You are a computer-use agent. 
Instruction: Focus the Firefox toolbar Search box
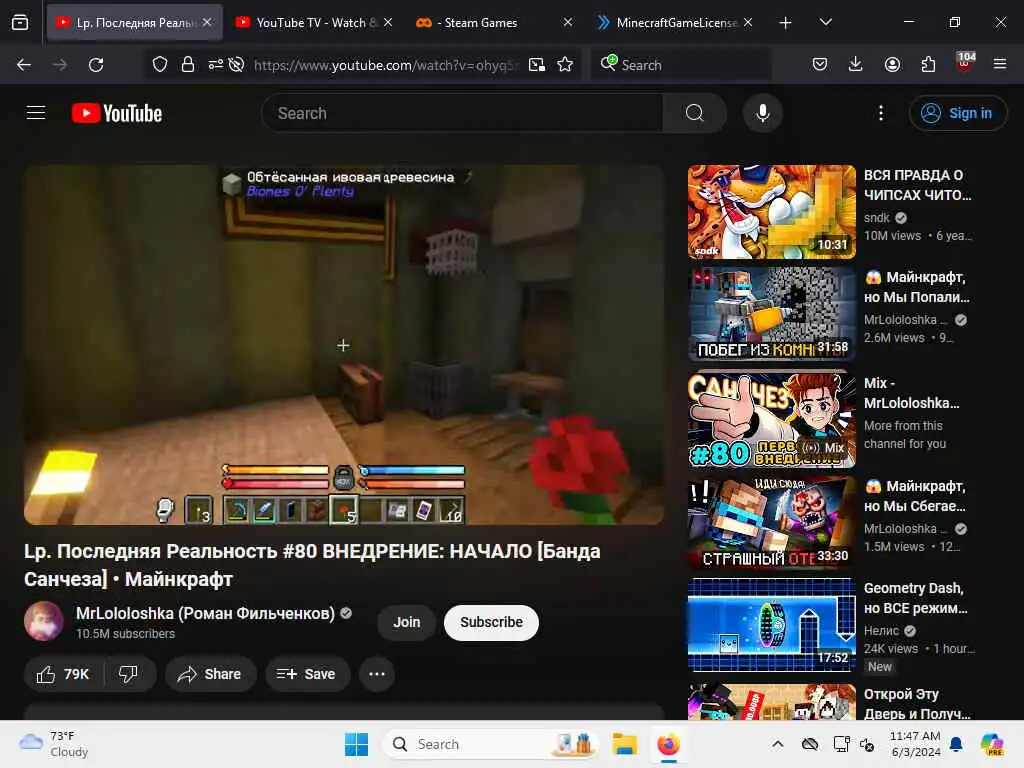tap(681, 65)
